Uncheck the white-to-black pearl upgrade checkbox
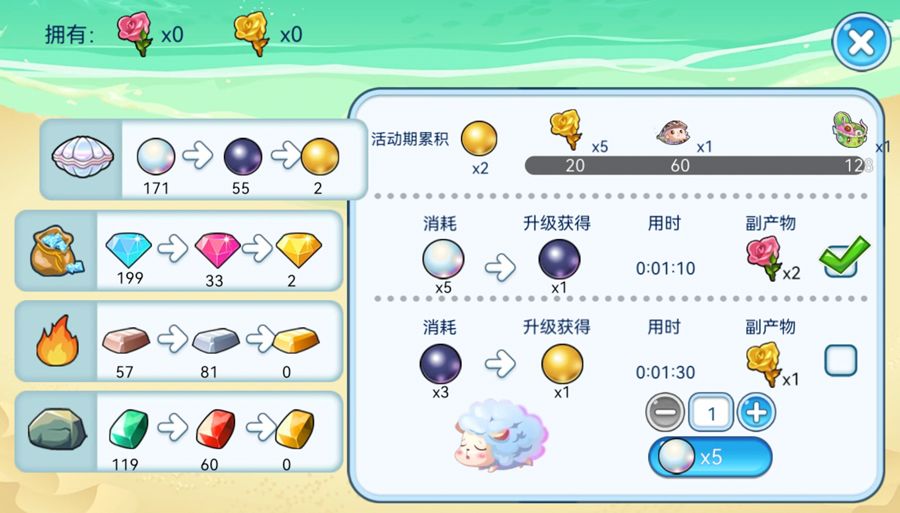 [841, 259]
